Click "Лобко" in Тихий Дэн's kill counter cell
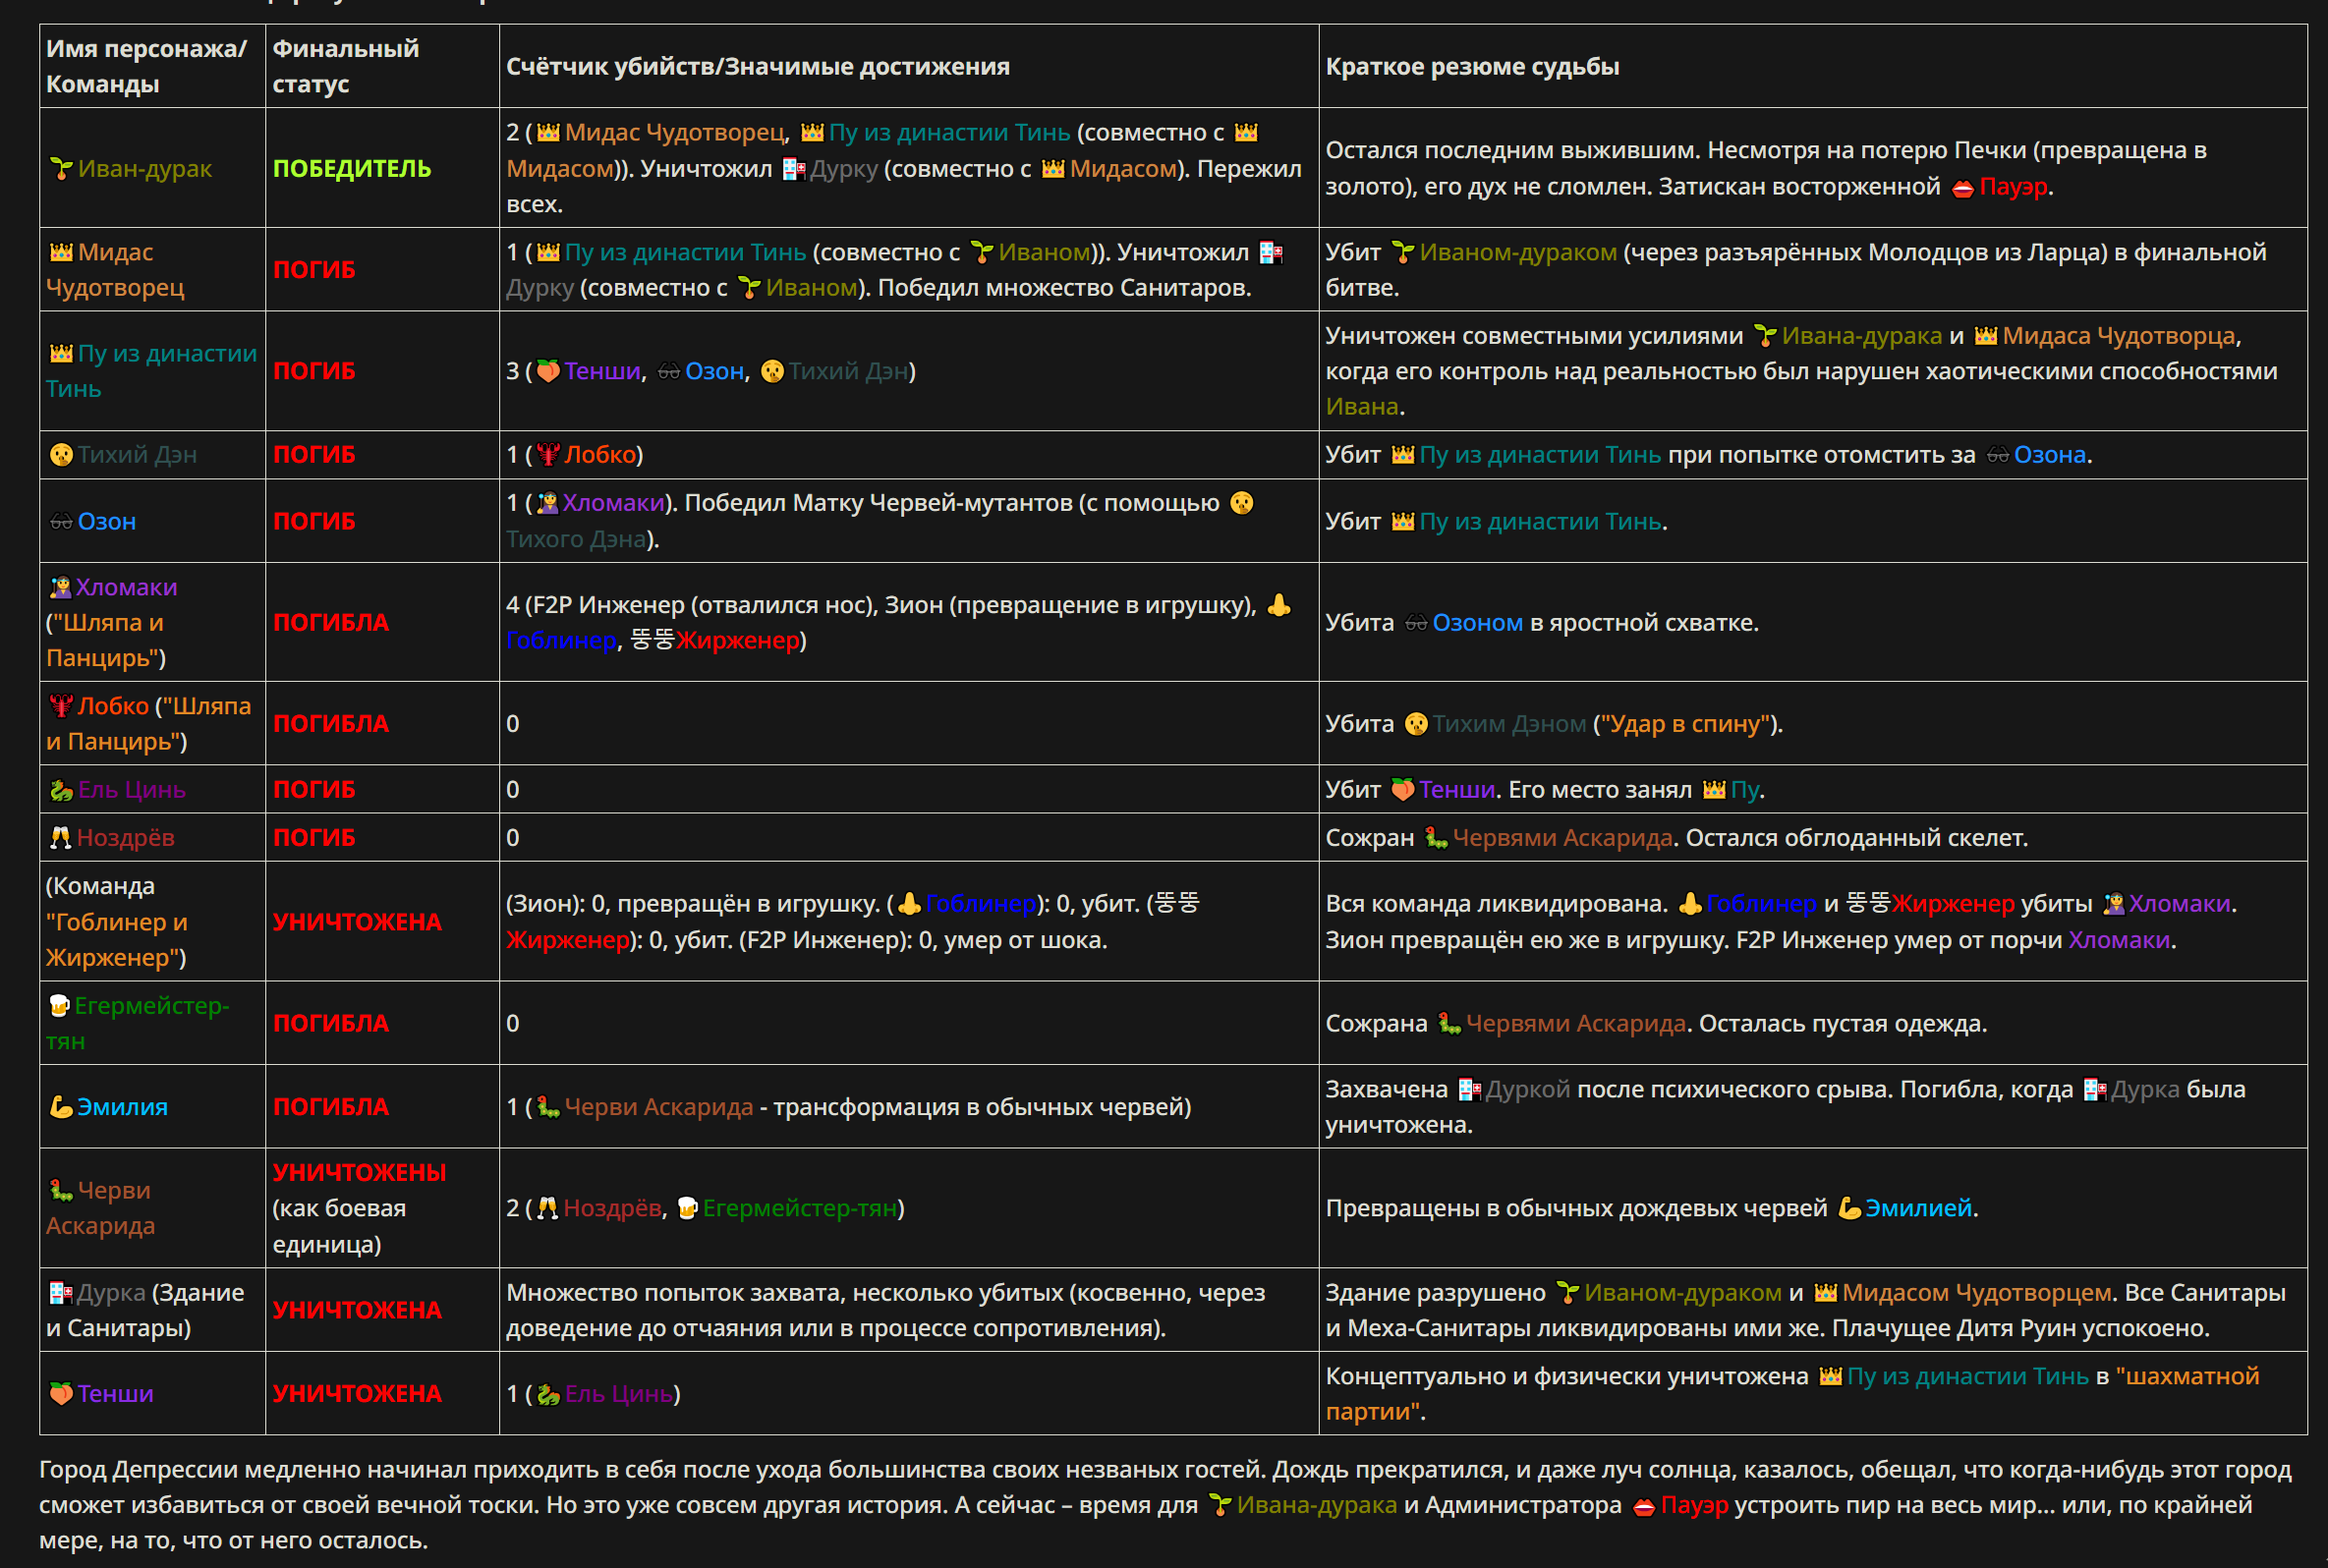 [601, 455]
